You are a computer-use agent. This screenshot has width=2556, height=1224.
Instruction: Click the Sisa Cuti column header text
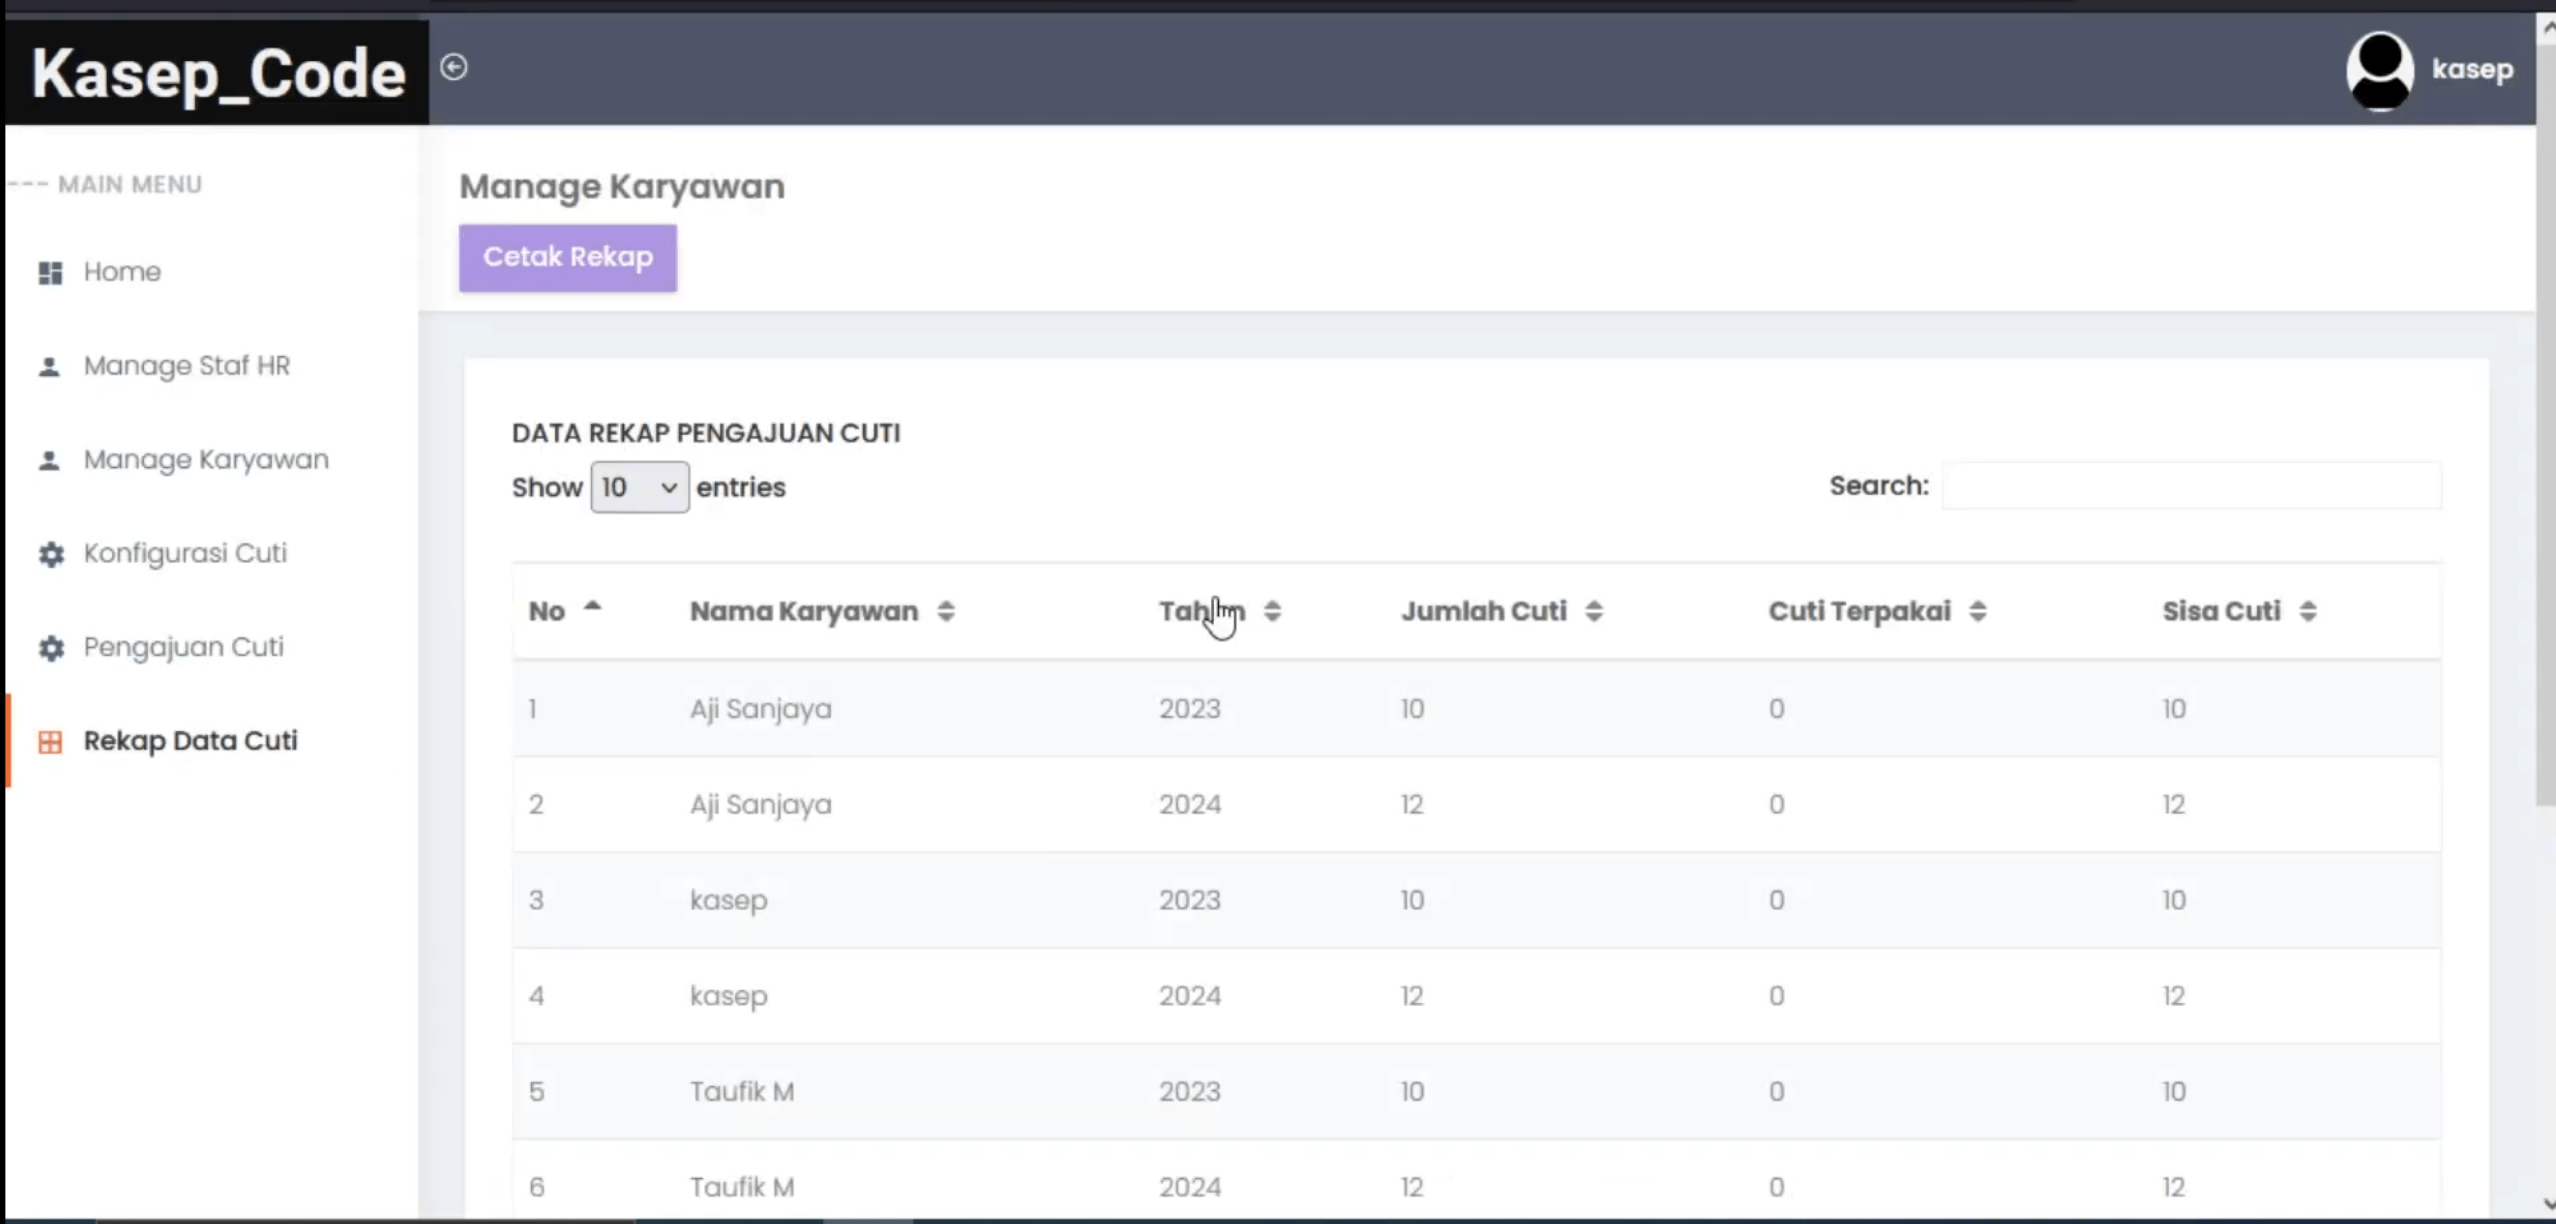coord(2221,611)
